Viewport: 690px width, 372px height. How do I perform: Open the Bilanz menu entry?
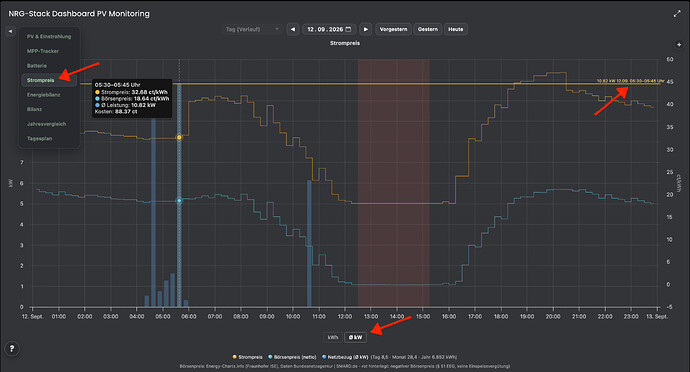49,109
